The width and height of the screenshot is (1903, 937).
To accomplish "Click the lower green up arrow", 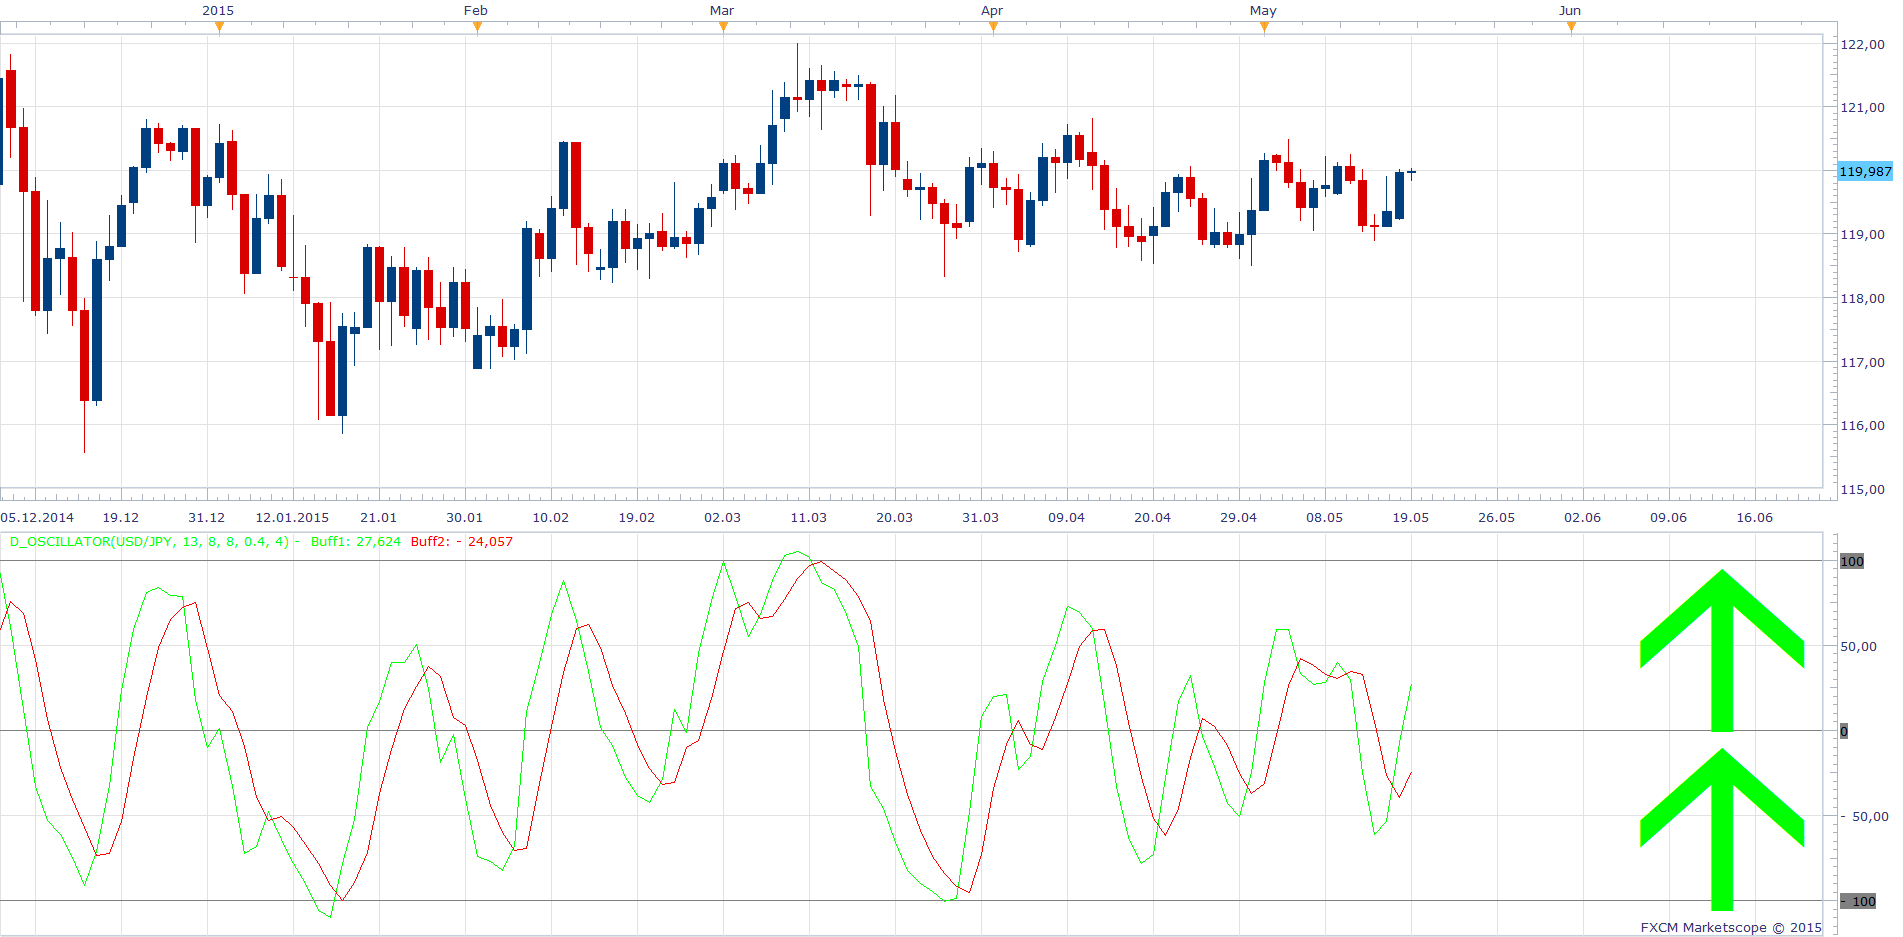I will pos(1721,829).
